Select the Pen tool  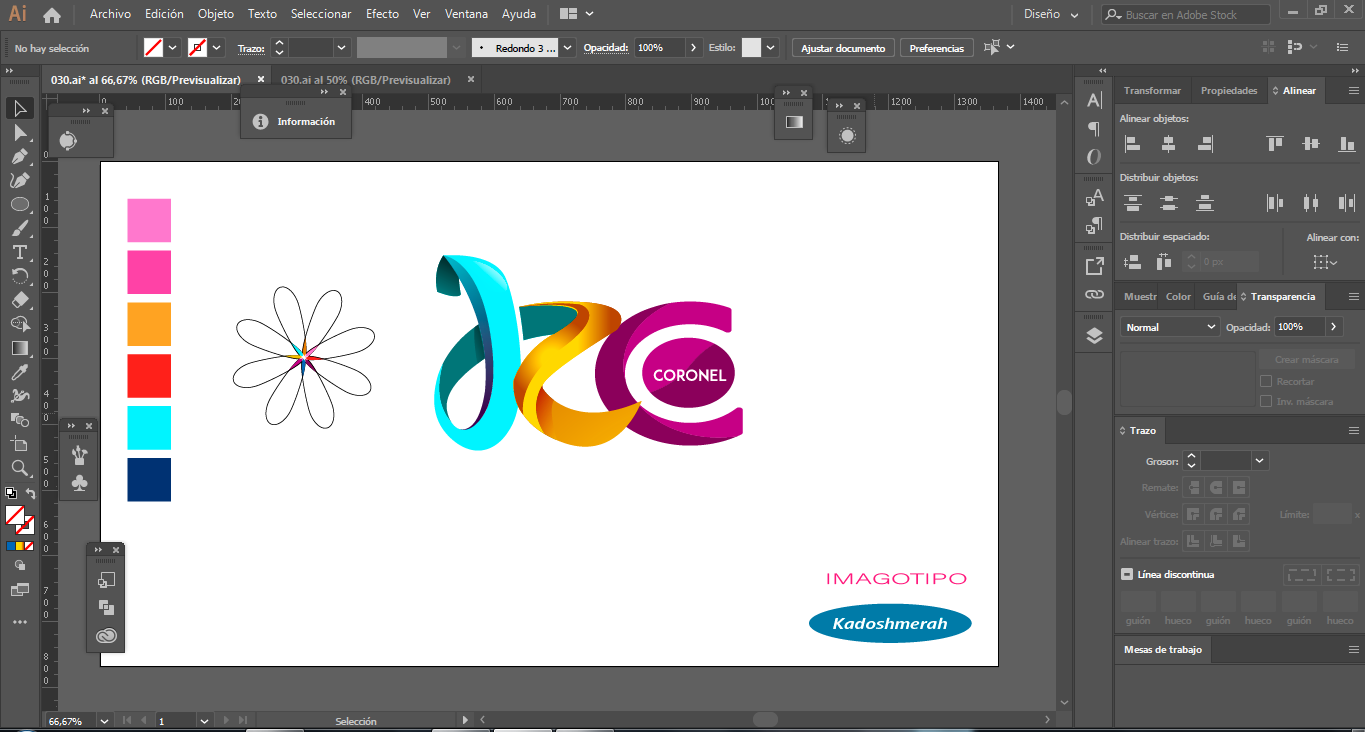tap(20, 156)
